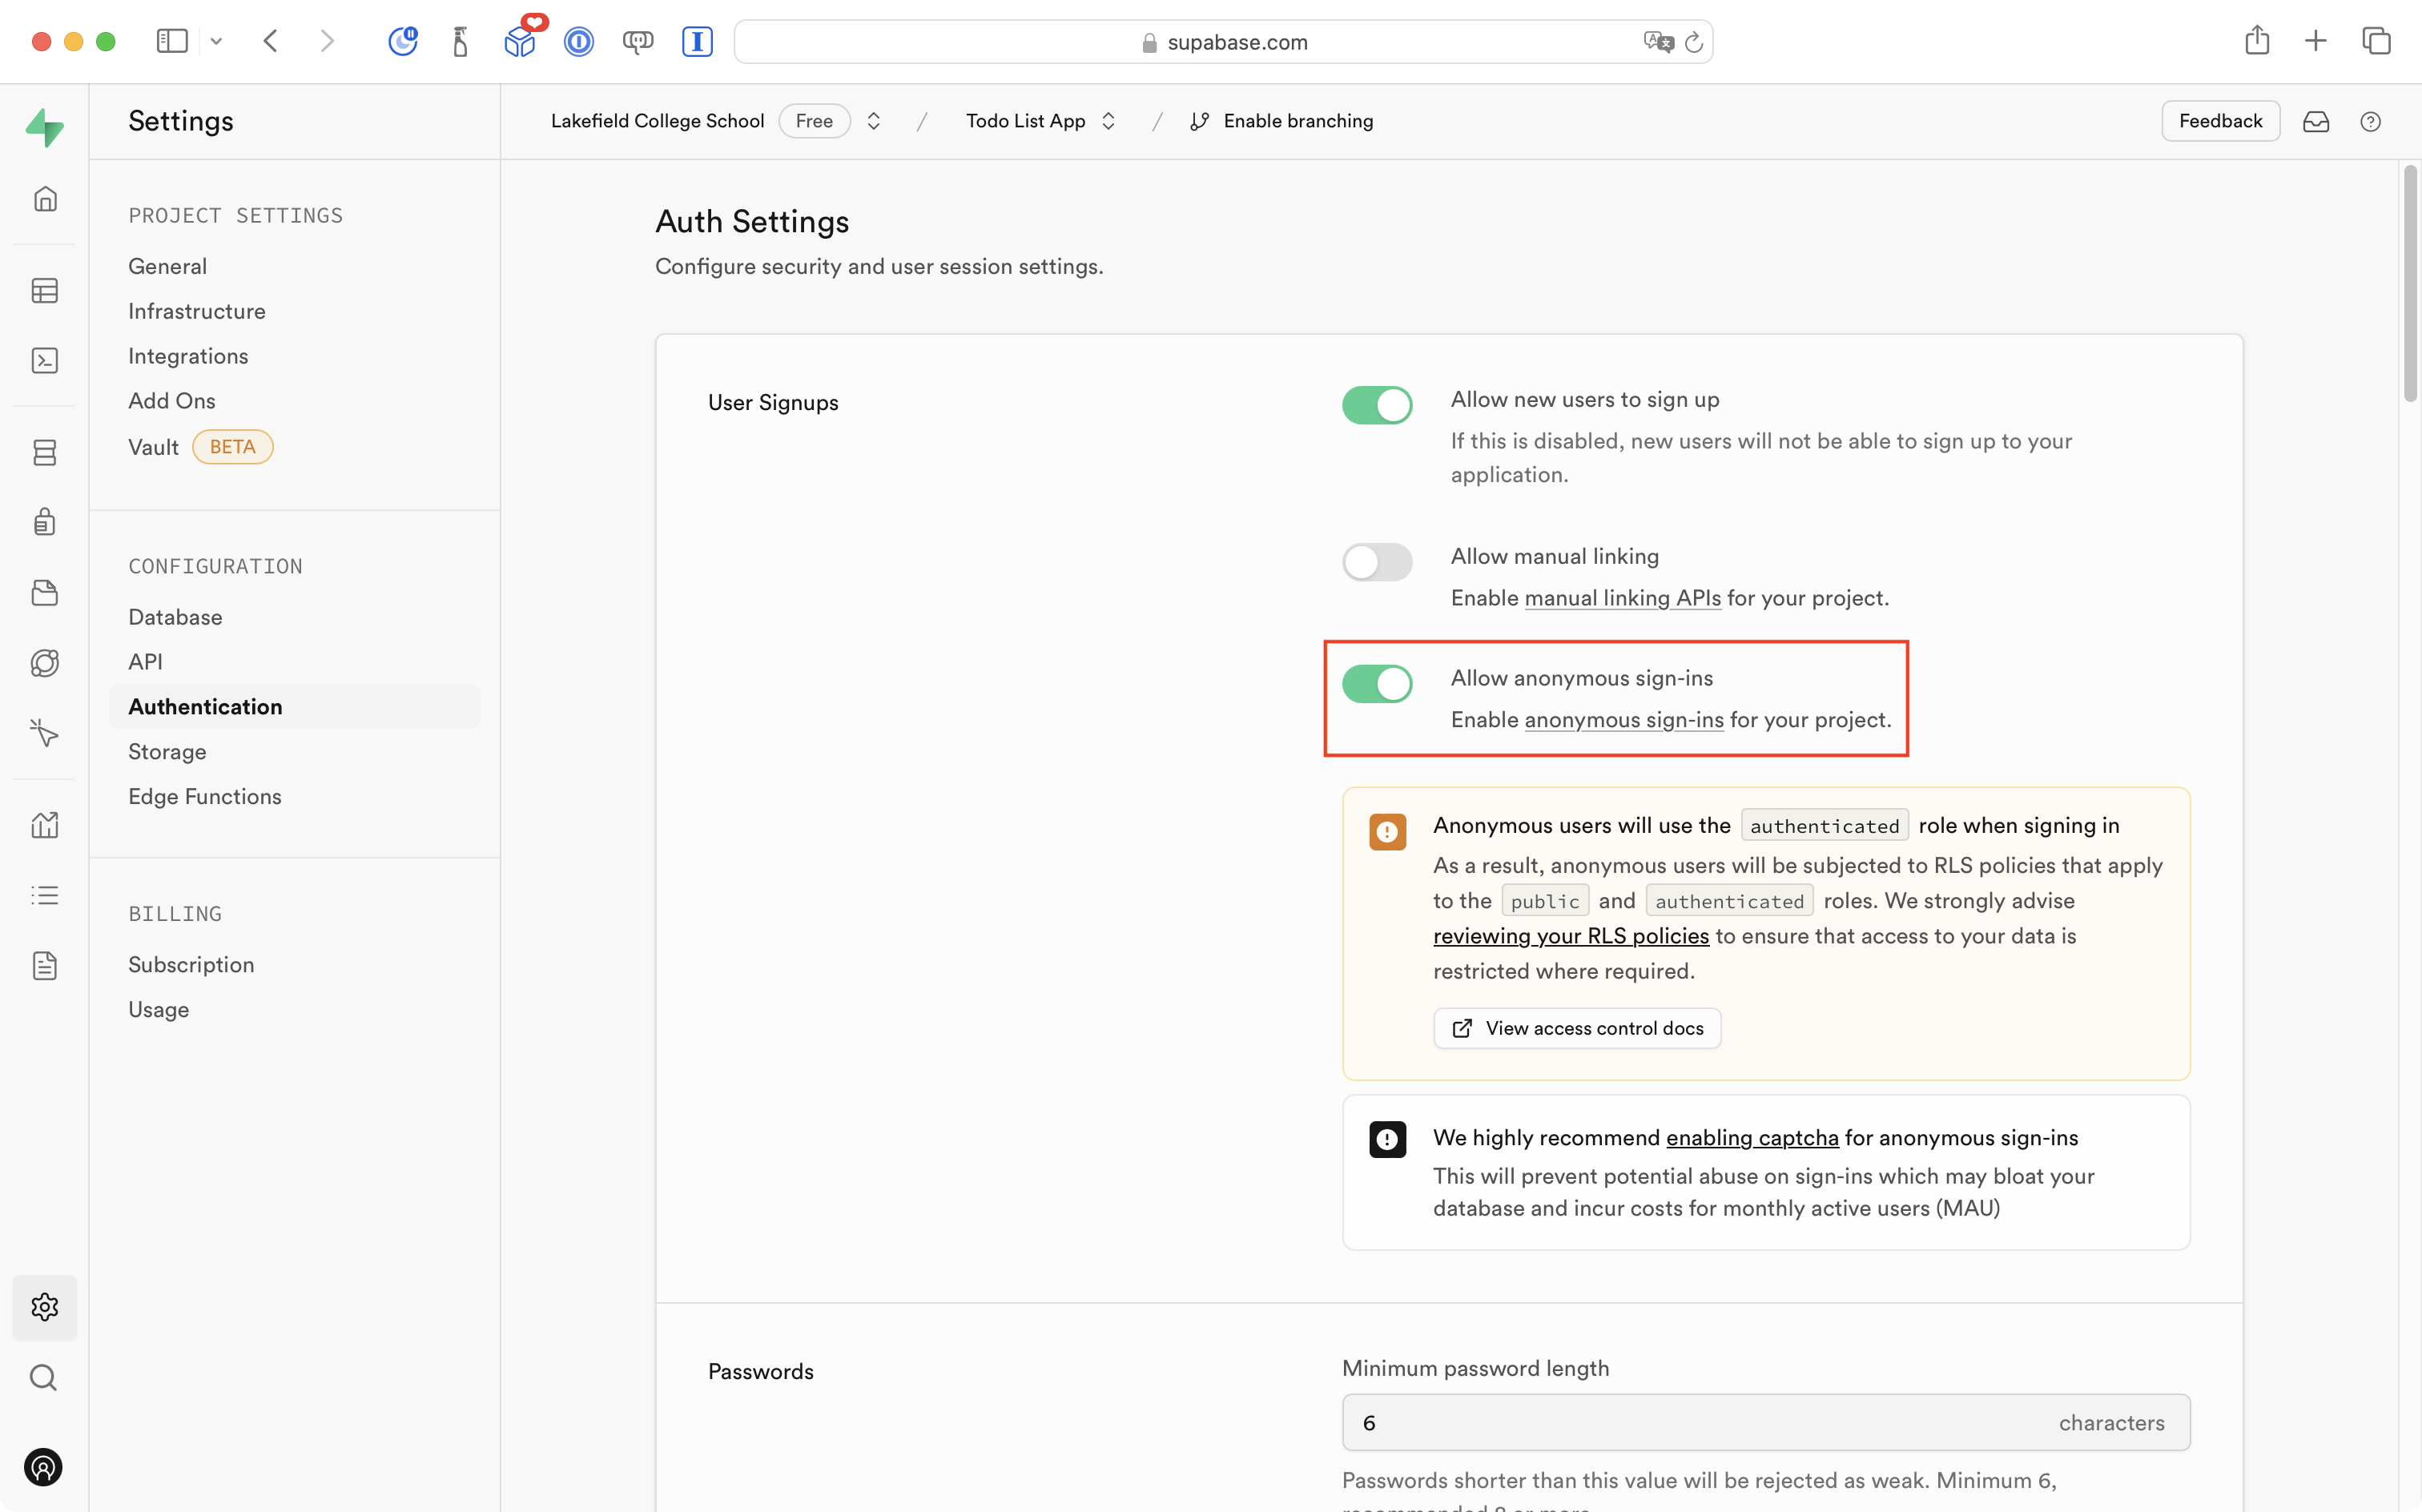The image size is (2422, 1512).
Task: Open the notifications inbox icon
Action: pos(2315,121)
